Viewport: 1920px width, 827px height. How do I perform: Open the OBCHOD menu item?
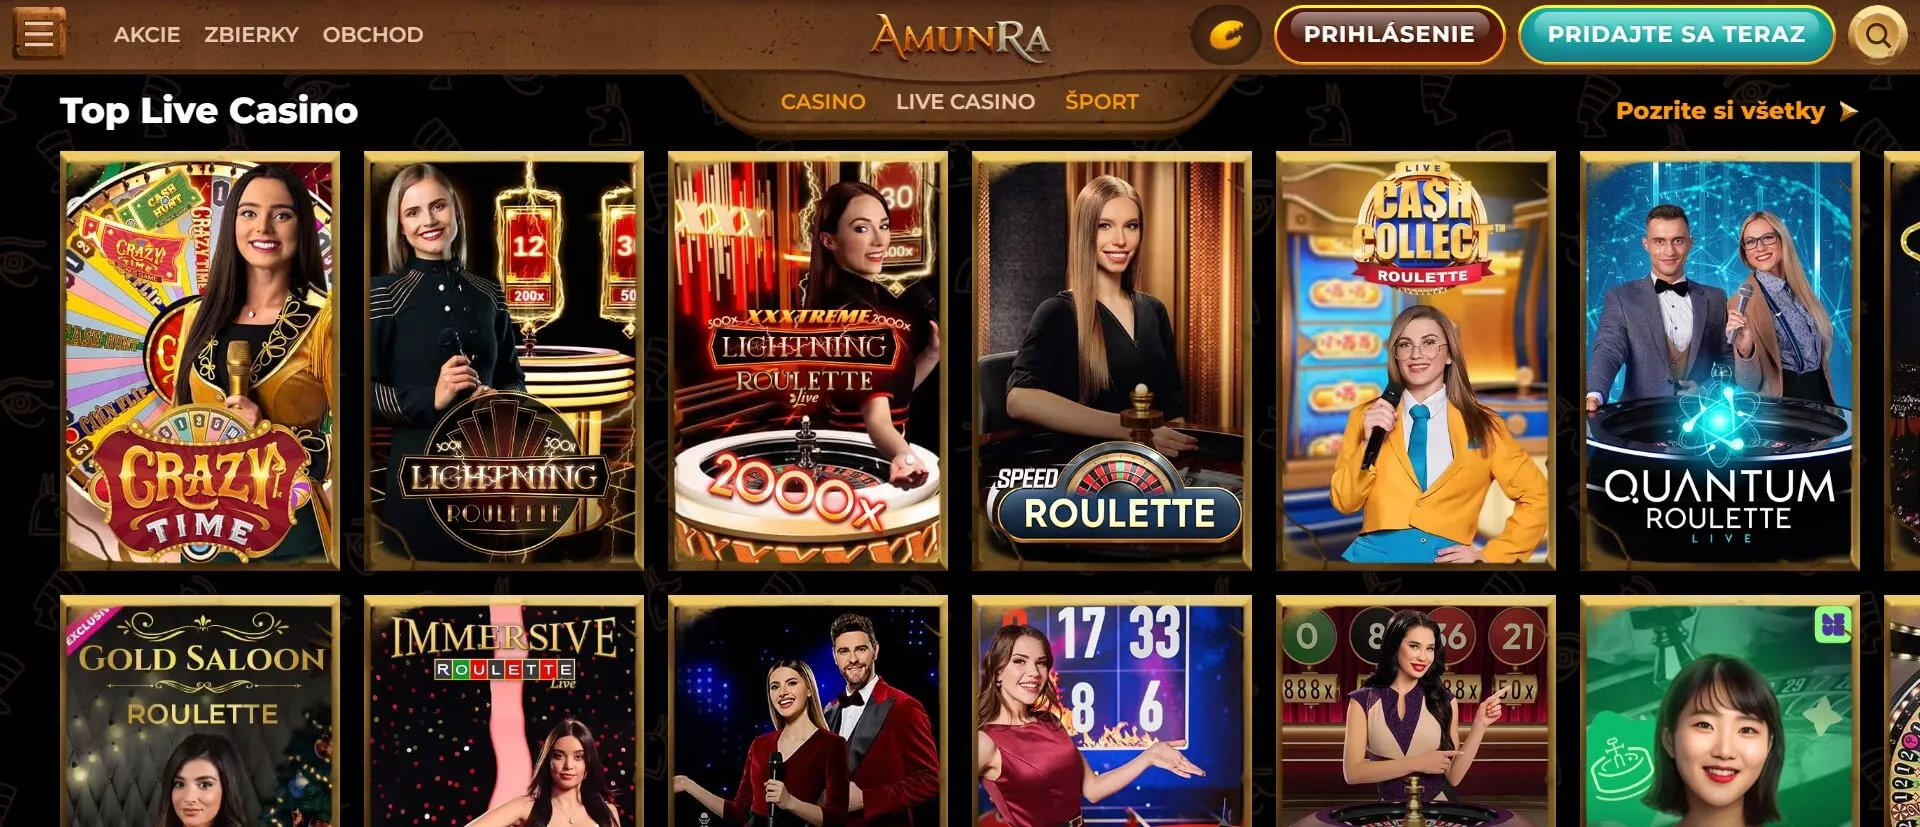point(373,34)
